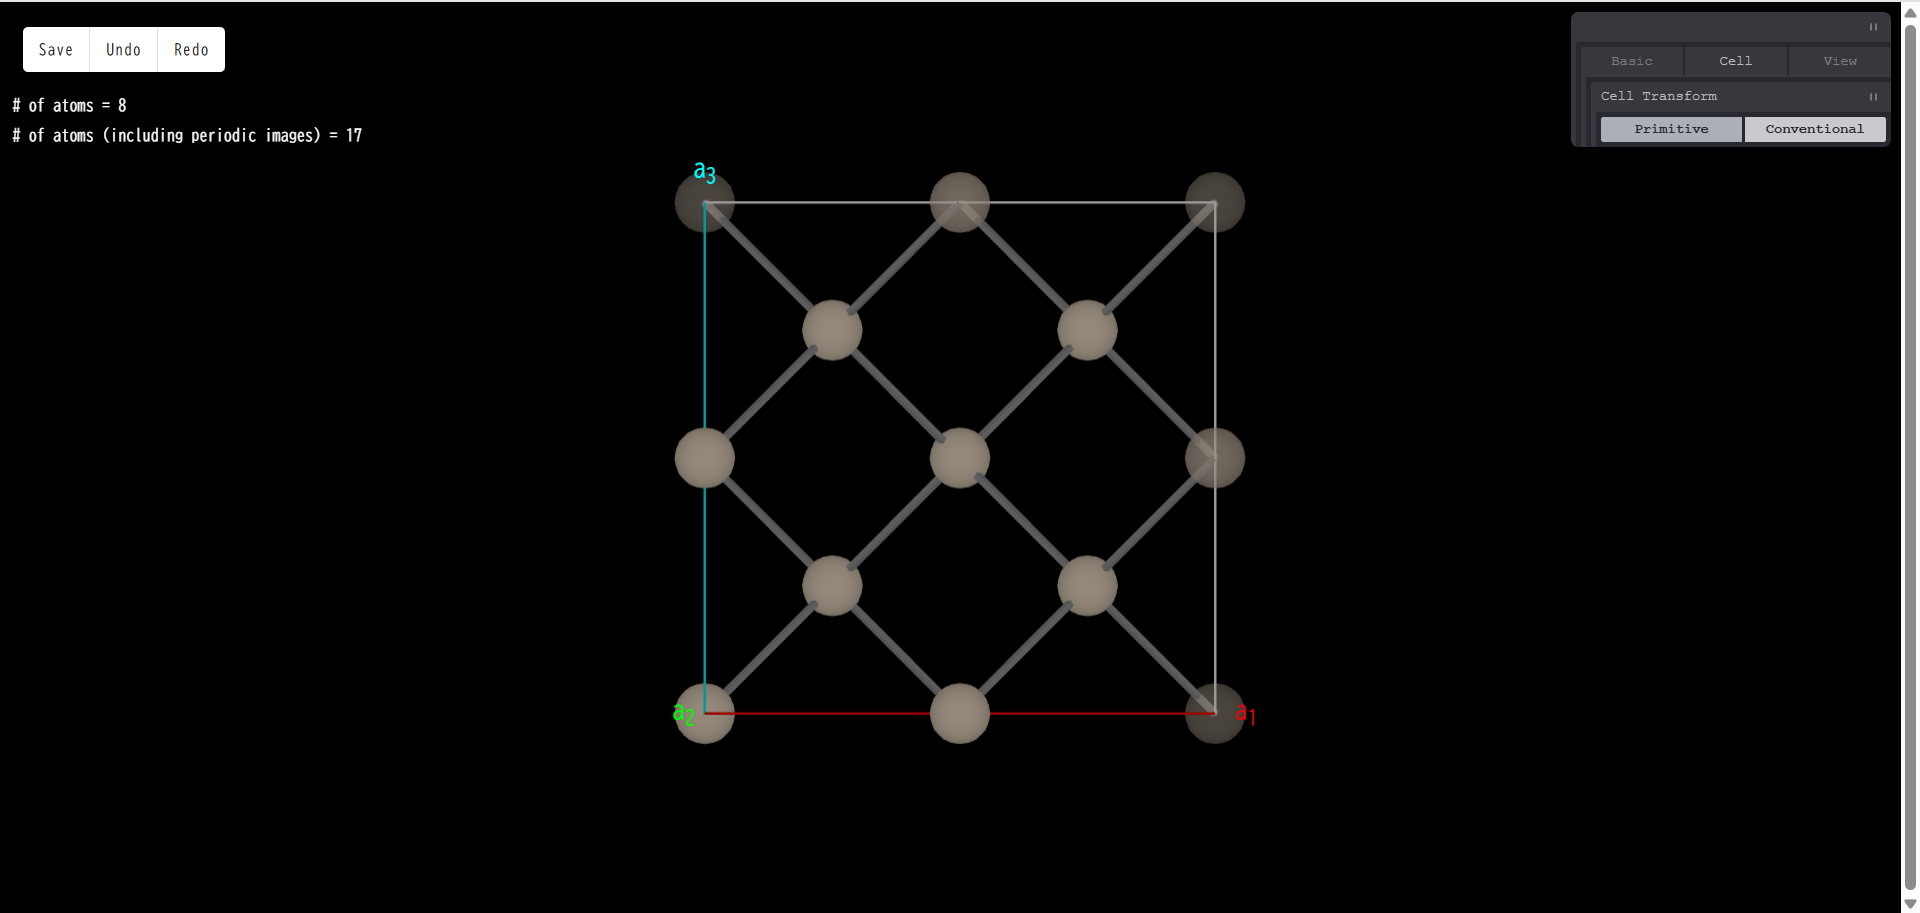Open the Basic tab
1920x913 pixels.
1631,61
